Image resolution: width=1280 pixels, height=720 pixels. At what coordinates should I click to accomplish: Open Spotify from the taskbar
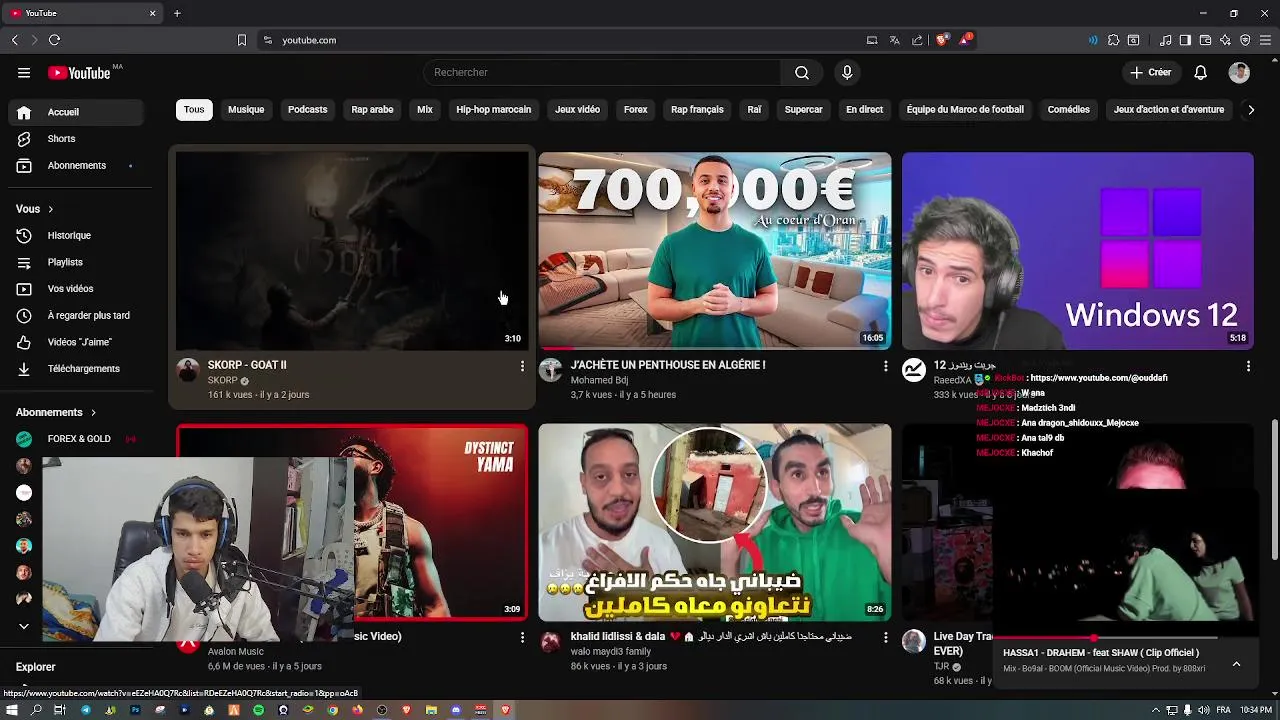[x=258, y=710]
